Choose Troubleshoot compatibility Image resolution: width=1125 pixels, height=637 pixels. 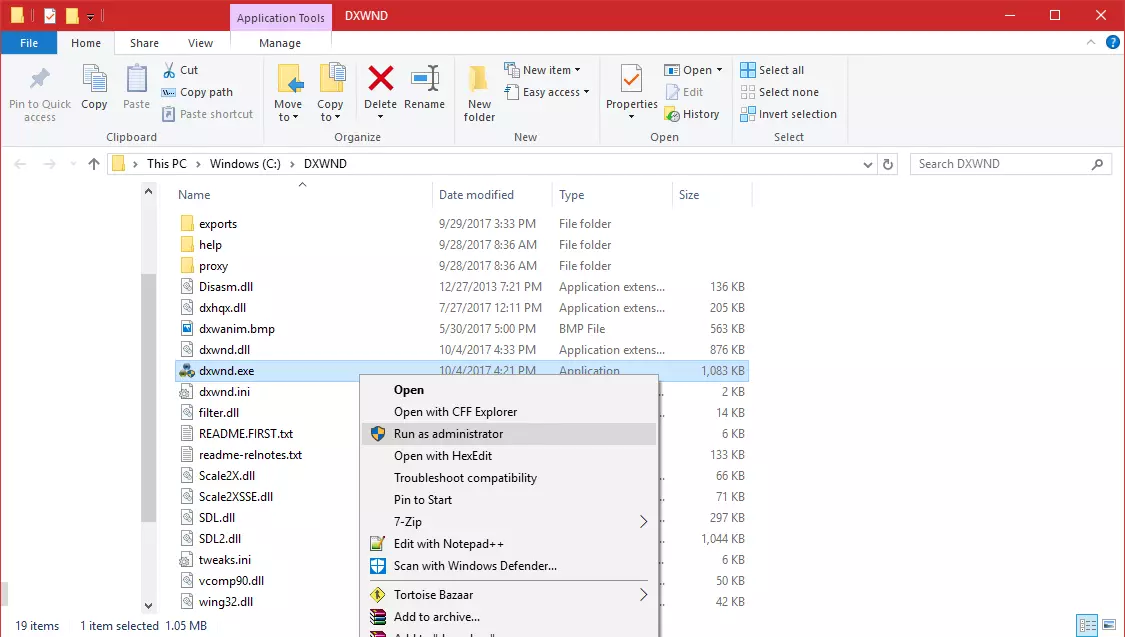[509, 478]
